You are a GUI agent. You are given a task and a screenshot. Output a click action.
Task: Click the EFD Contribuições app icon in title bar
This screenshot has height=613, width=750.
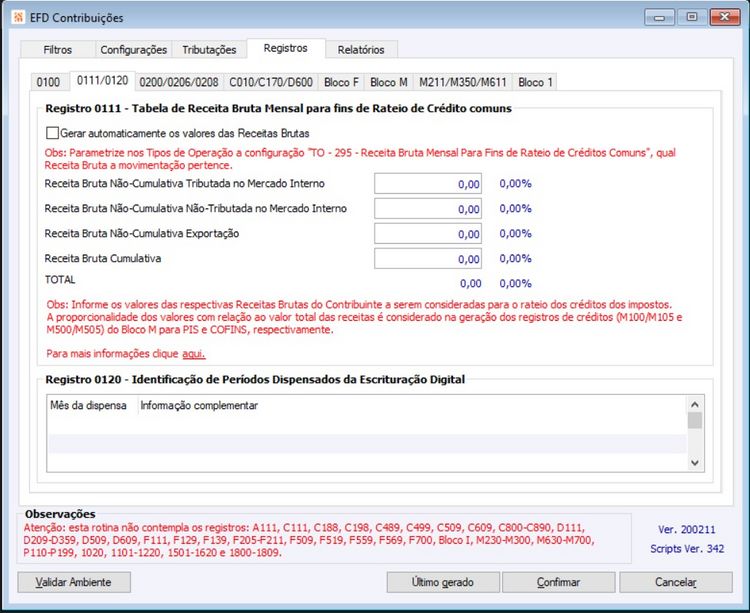(x=18, y=18)
